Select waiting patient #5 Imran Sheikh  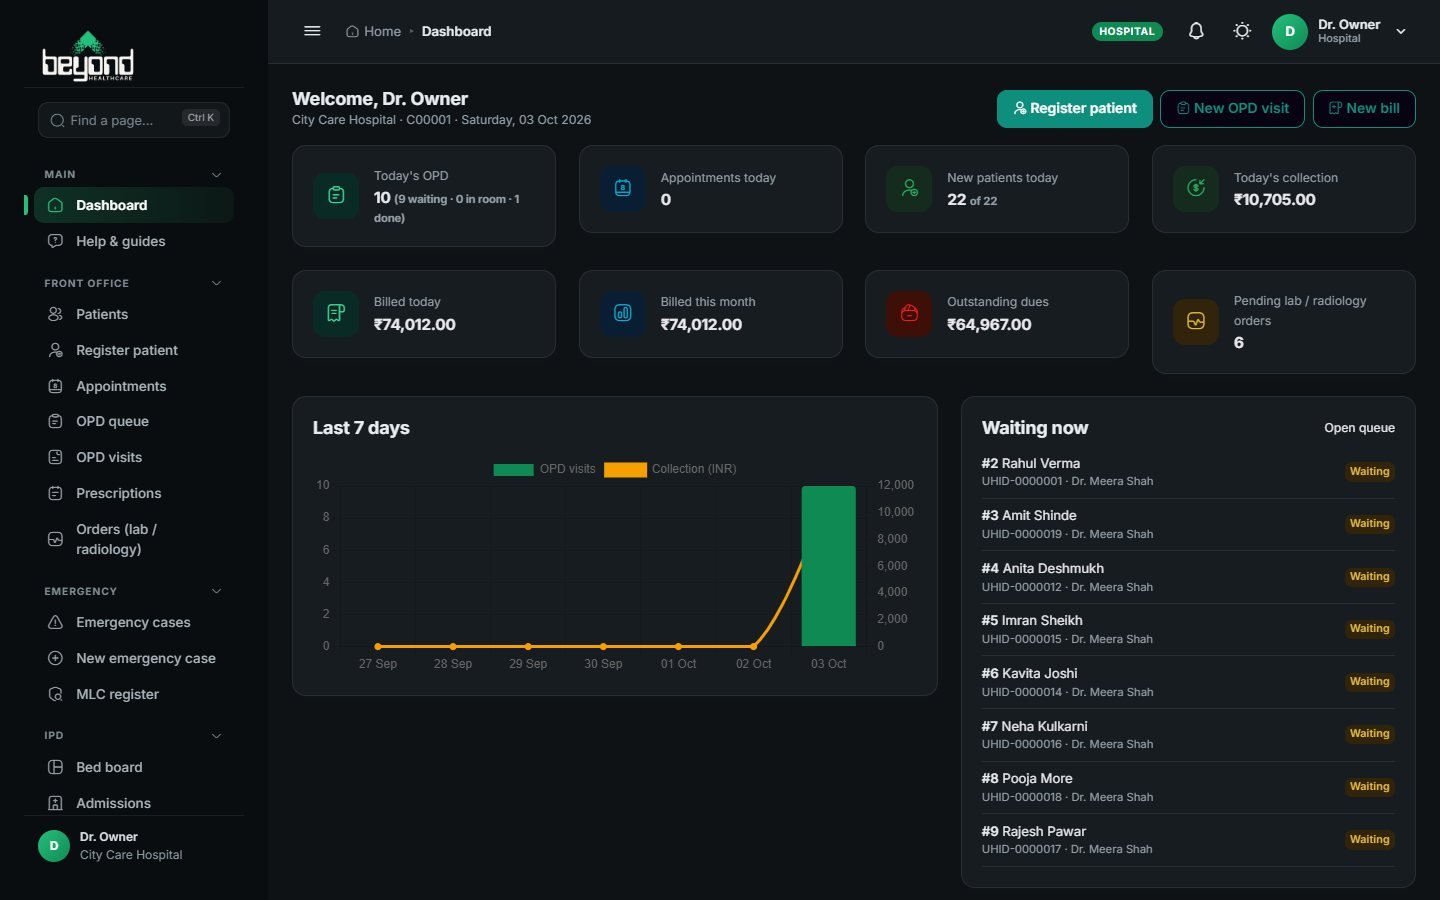[x=1188, y=629]
